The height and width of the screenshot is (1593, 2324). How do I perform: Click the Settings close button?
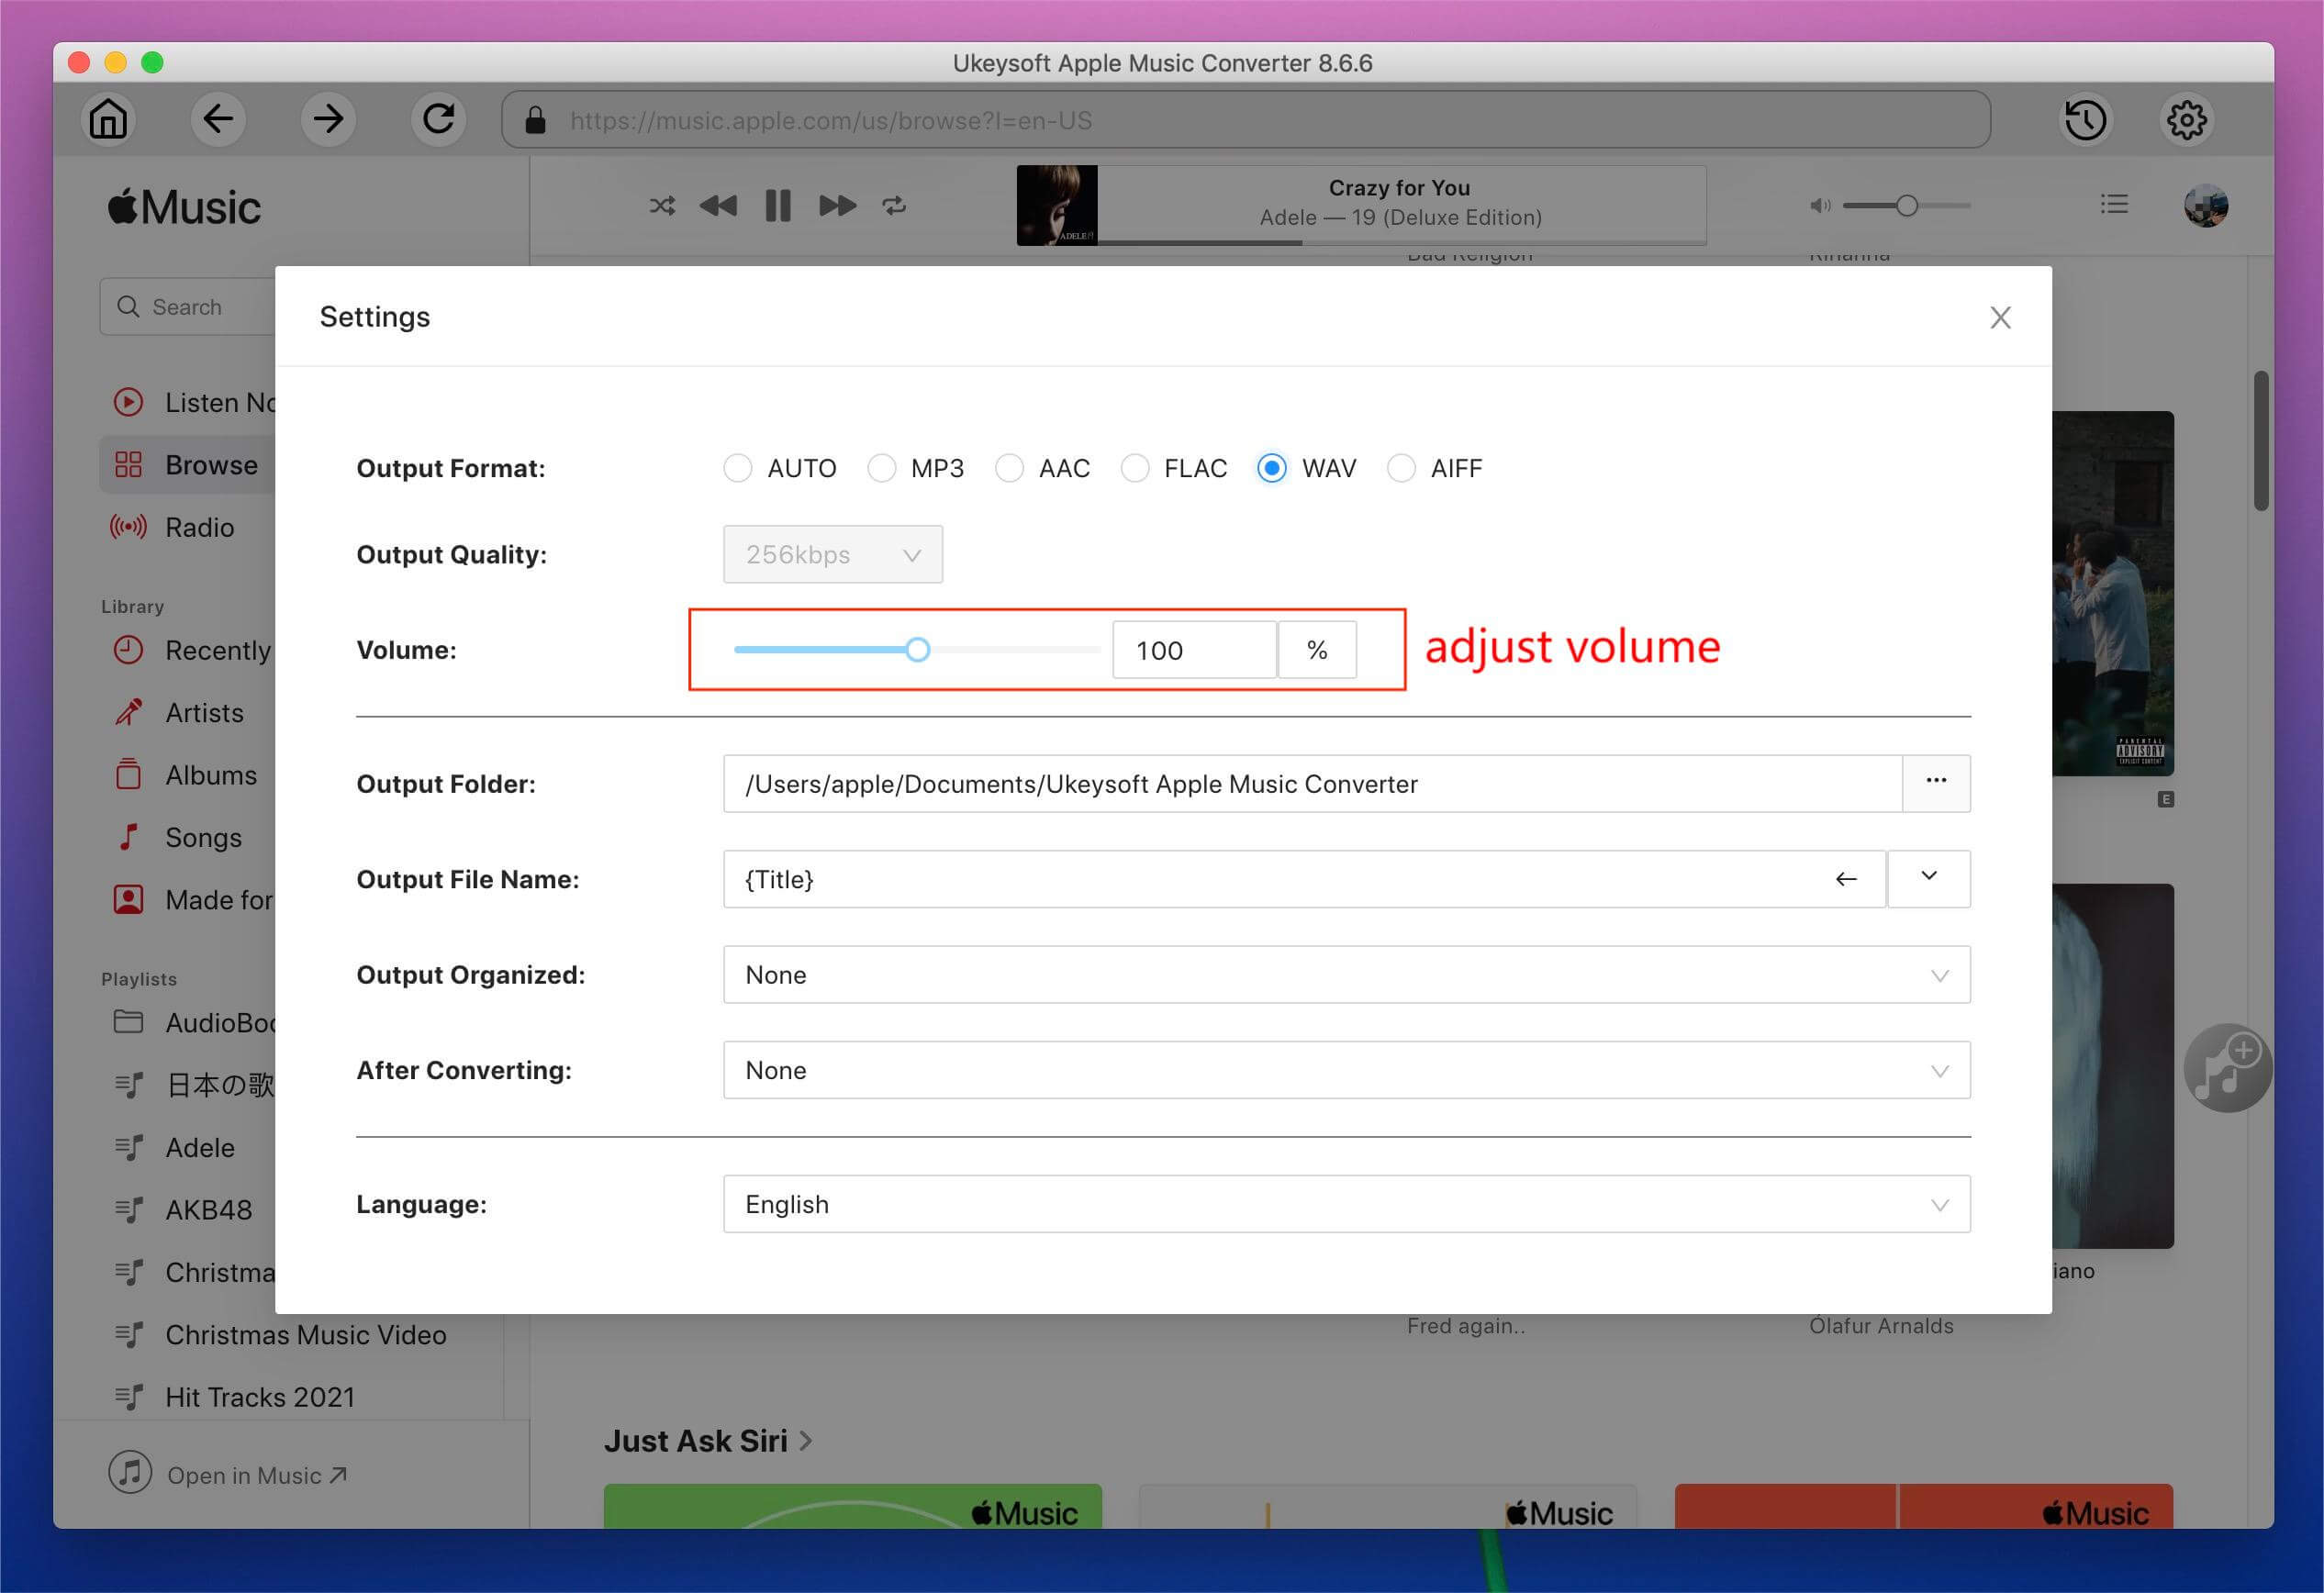2001,317
